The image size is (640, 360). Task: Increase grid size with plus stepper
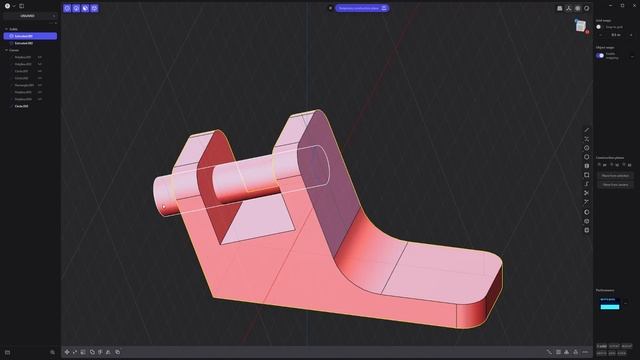(x=631, y=35)
